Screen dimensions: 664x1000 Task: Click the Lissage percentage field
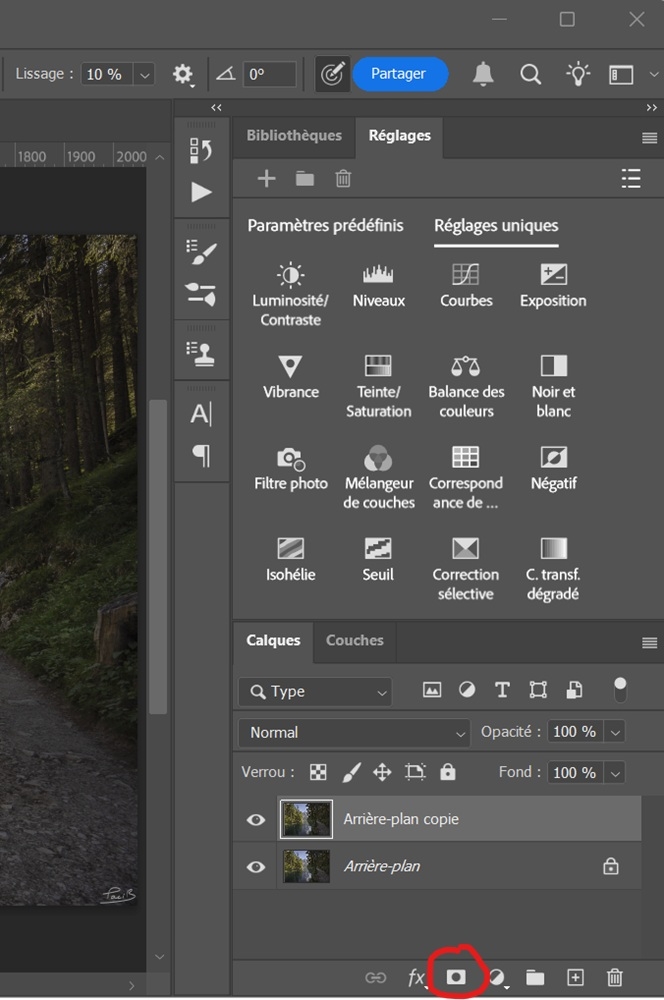tap(107, 74)
